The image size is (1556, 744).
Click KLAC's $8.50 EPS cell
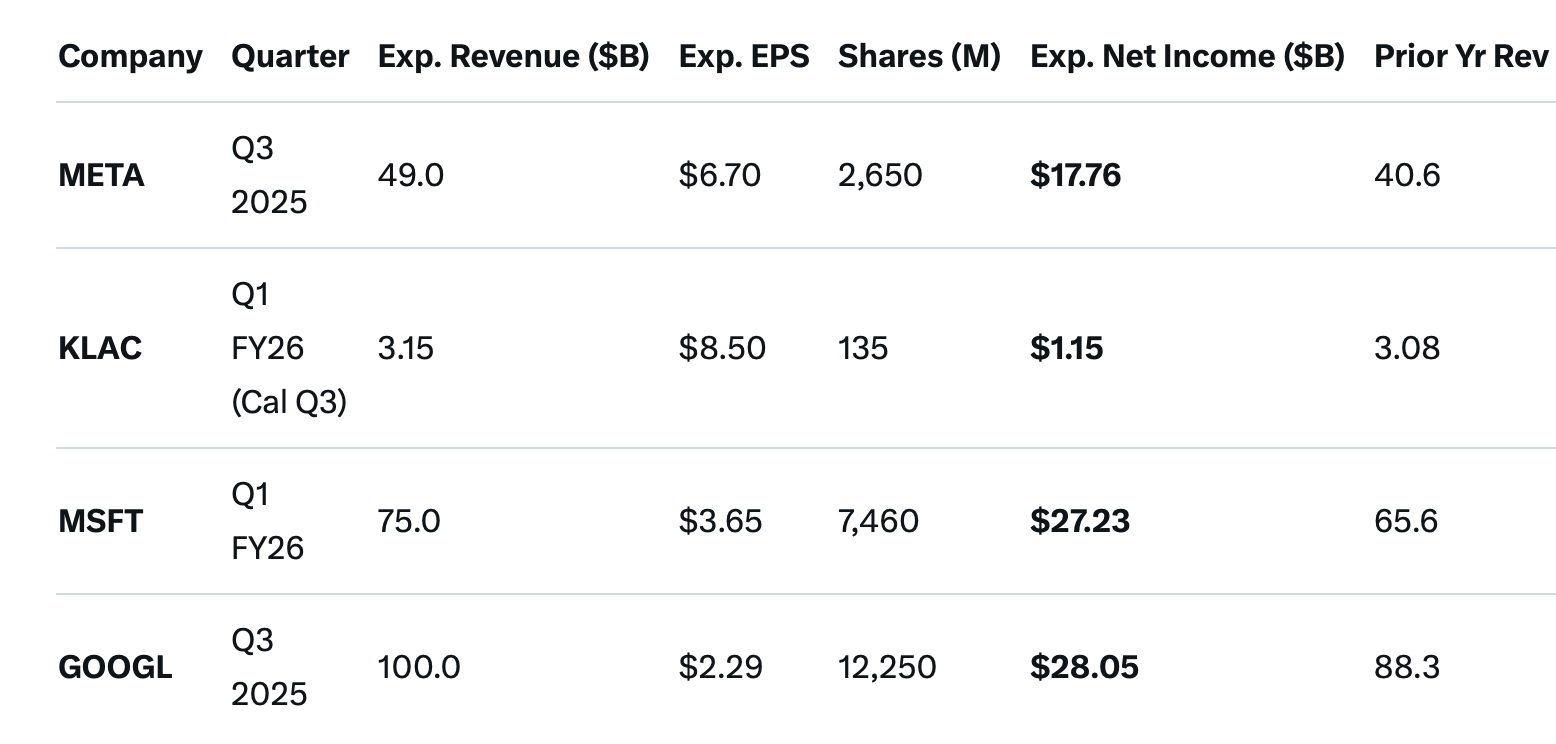pyautogui.click(x=722, y=348)
